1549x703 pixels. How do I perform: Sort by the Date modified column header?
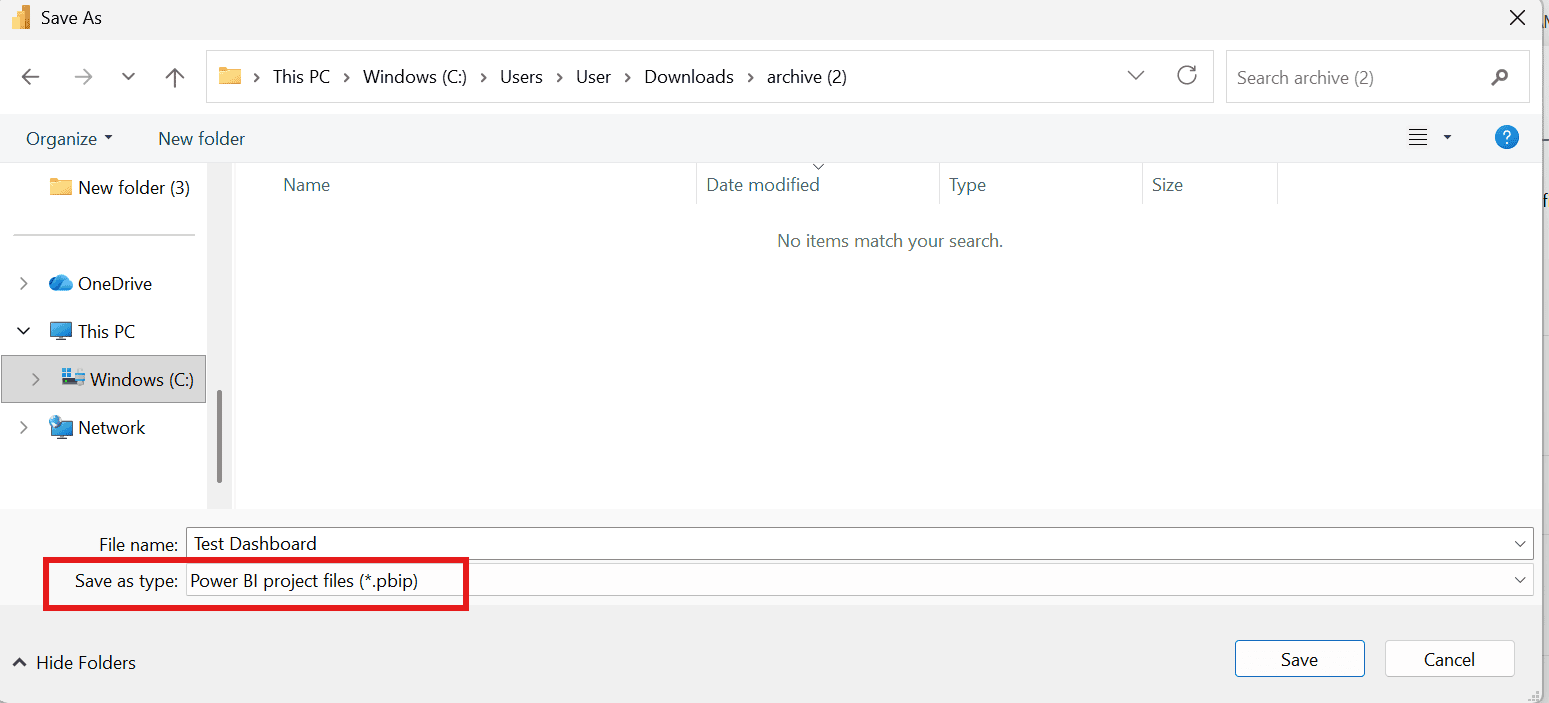(x=762, y=185)
